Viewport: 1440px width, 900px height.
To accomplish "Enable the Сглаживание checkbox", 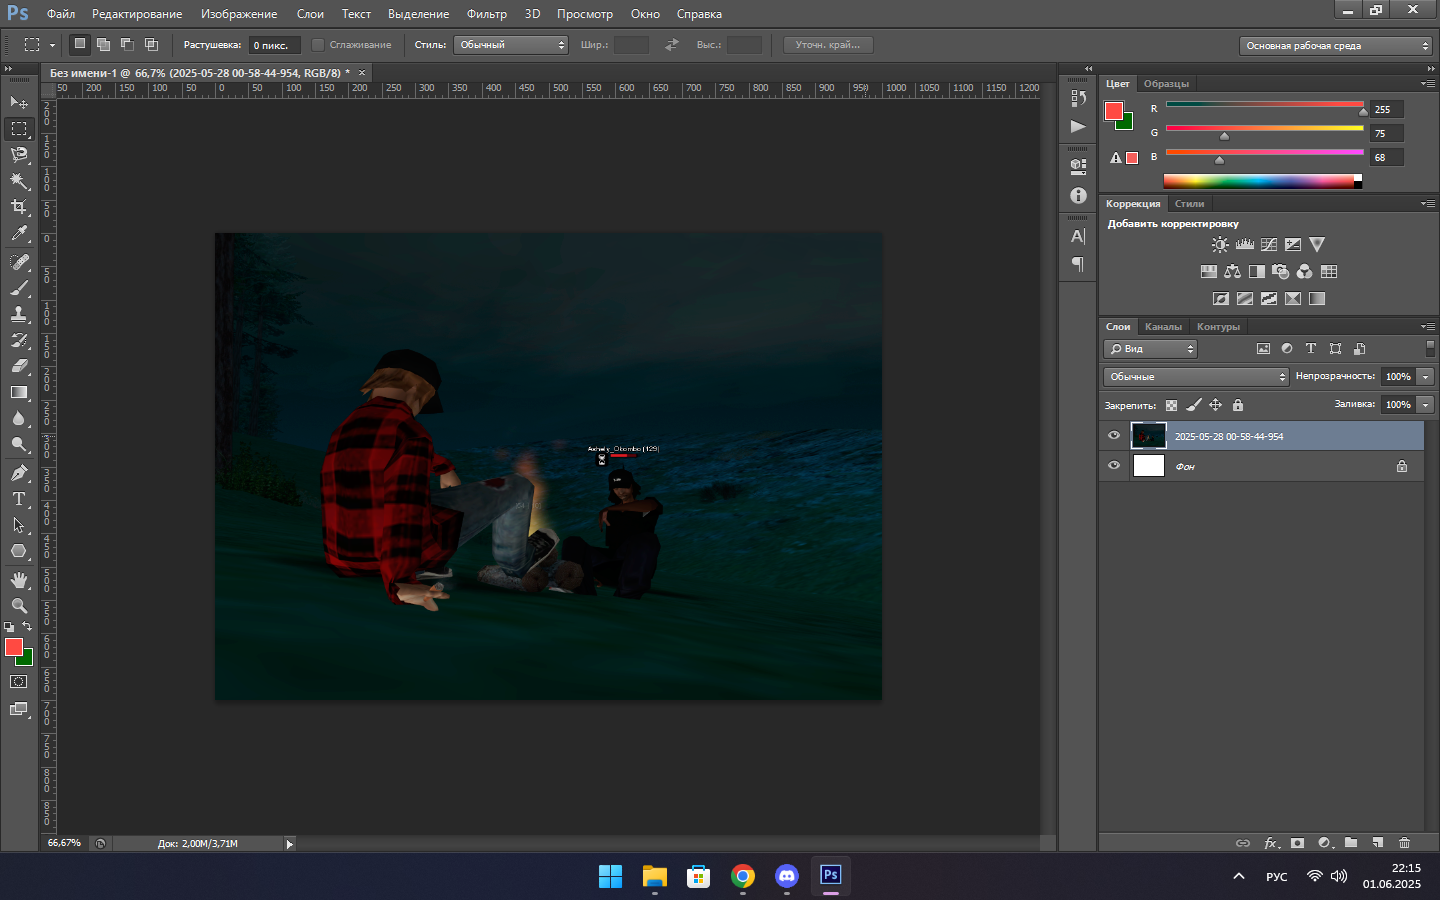I will pos(318,45).
